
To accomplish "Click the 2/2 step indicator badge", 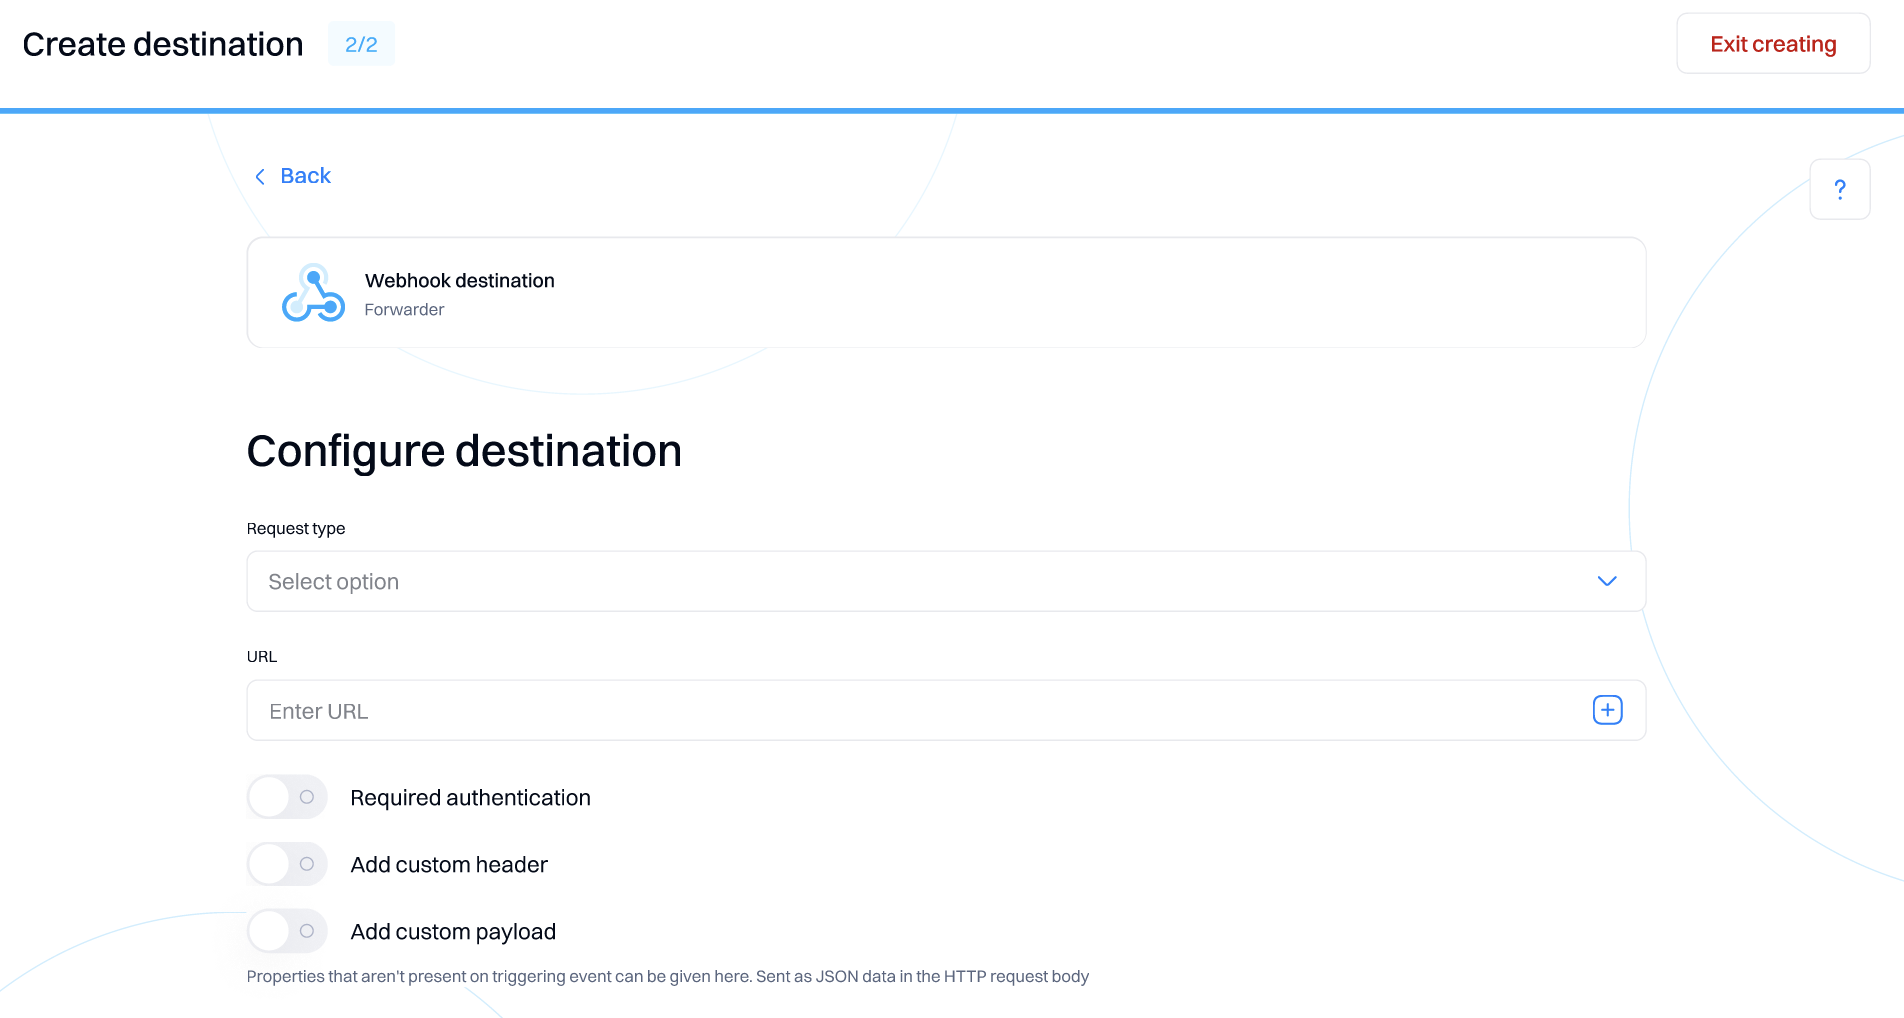I will (x=361, y=44).
